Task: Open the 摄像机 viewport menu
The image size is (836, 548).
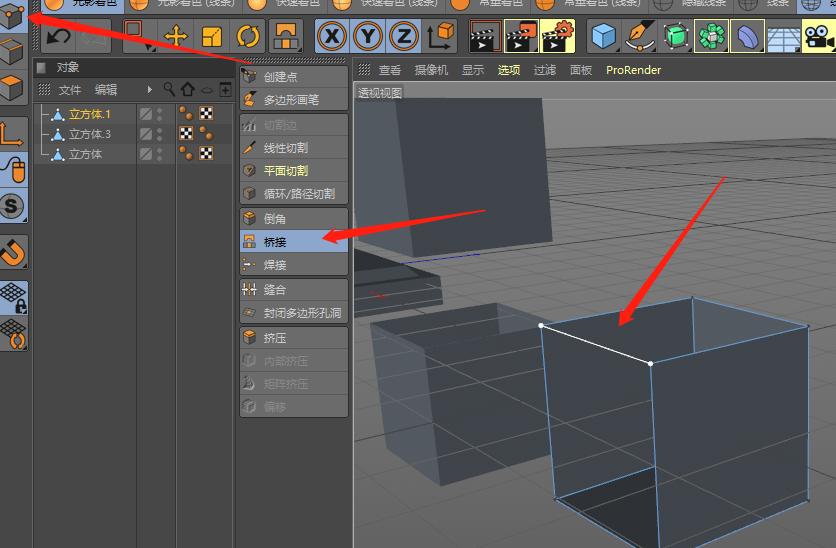Action: point(431,70)
